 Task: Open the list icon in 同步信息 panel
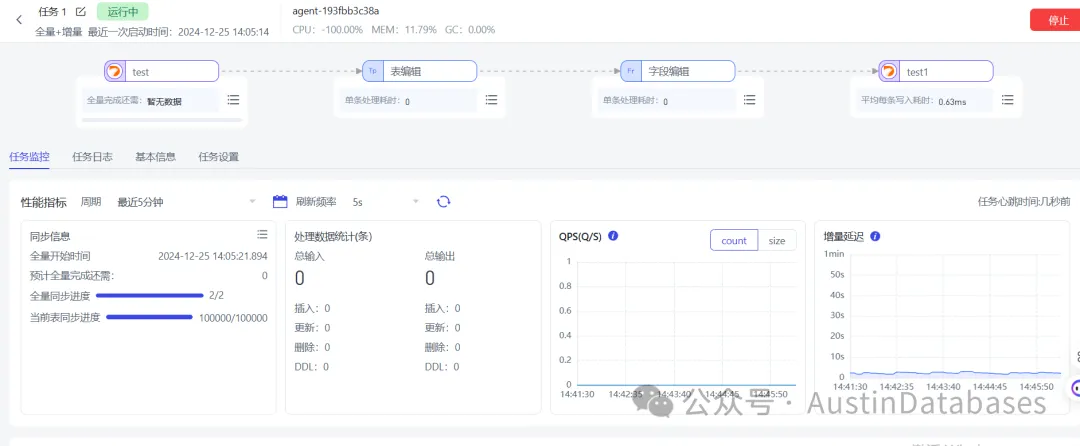(262, 235)
